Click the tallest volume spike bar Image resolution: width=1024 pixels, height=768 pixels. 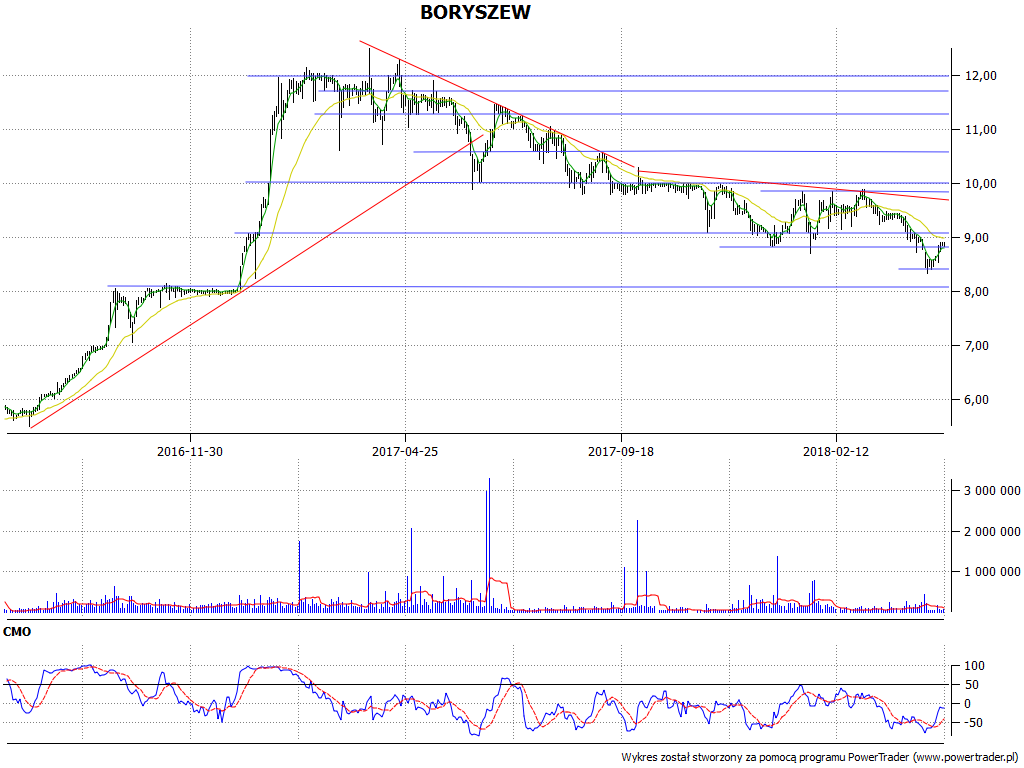coord(489,545)
